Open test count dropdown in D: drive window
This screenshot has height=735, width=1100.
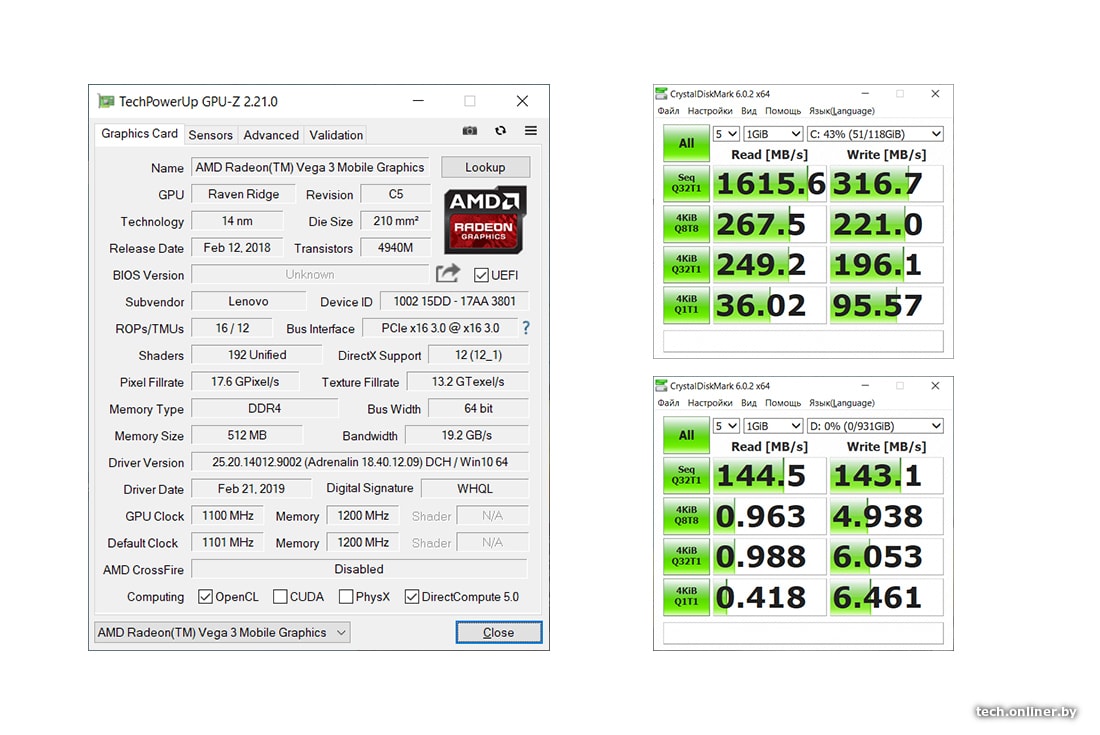726,426
